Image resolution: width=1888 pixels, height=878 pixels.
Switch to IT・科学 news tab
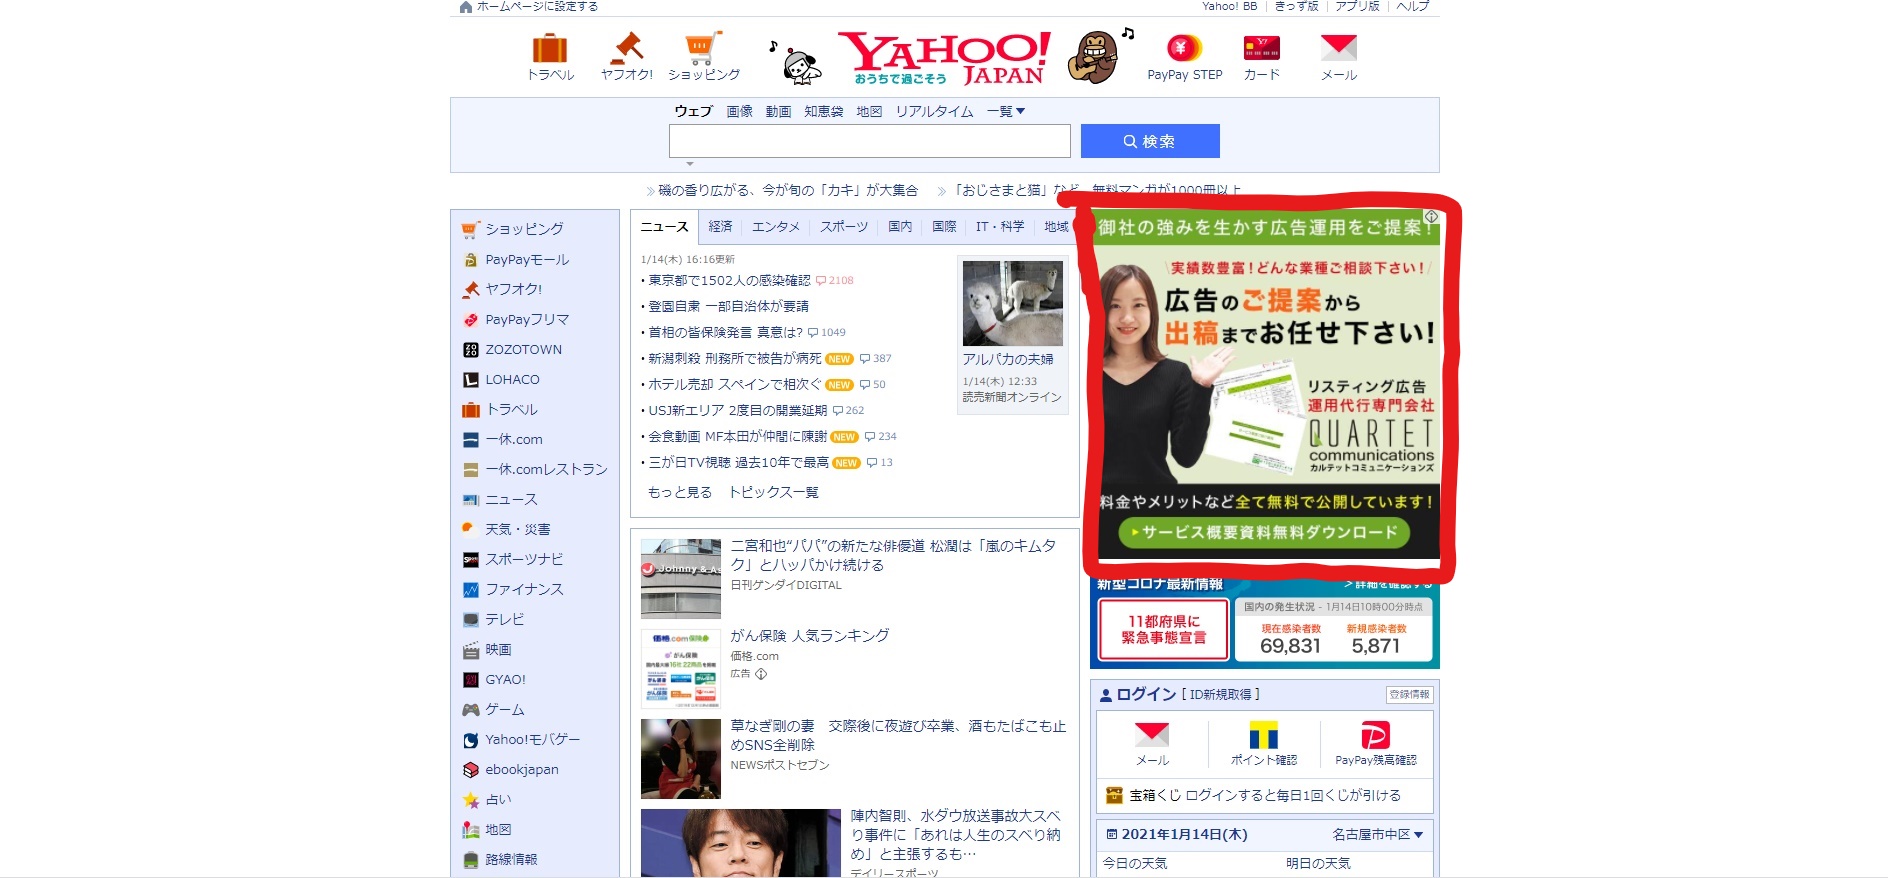click(1000, 227)
